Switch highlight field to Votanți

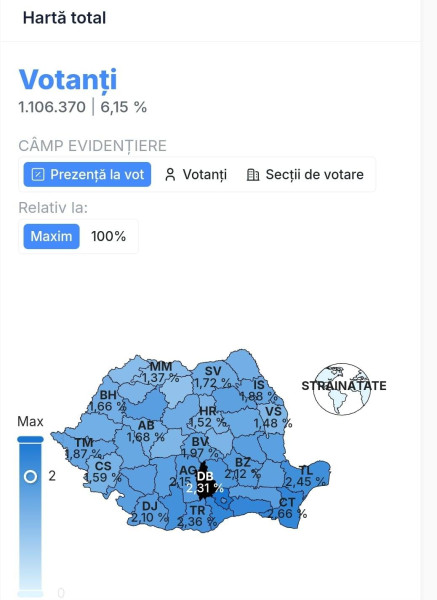click(x=196, y=174)
